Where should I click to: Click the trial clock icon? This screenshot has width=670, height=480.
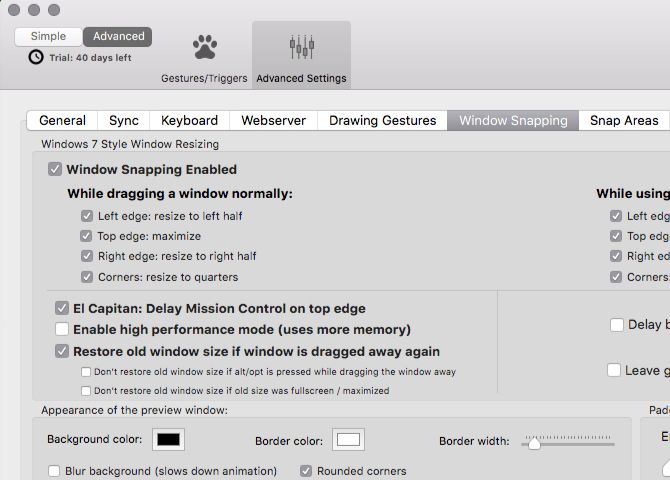36,57
